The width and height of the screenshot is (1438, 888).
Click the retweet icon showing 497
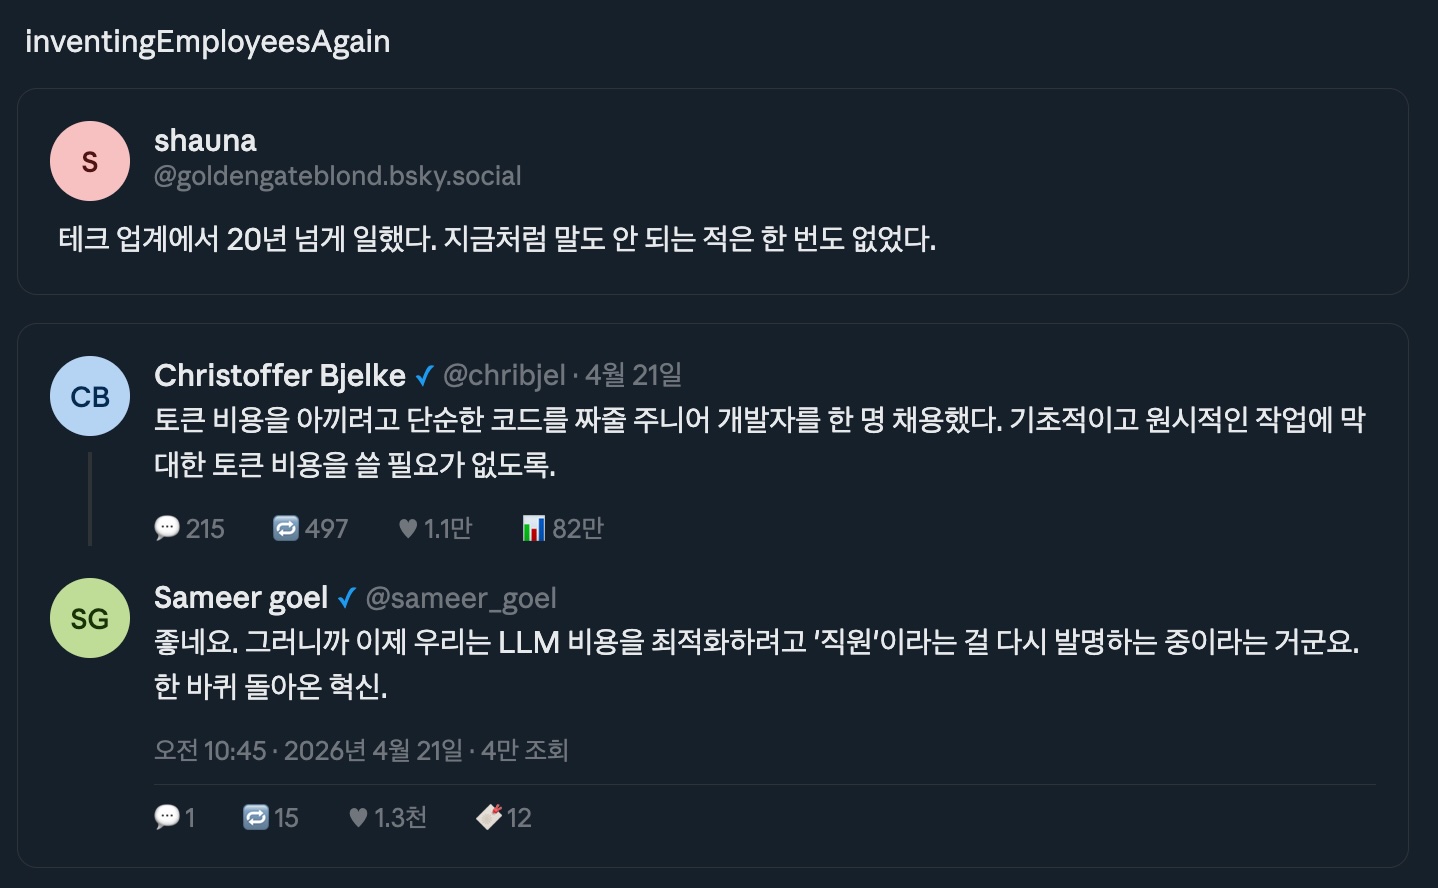pyautogui.click(x=286, y=528)
